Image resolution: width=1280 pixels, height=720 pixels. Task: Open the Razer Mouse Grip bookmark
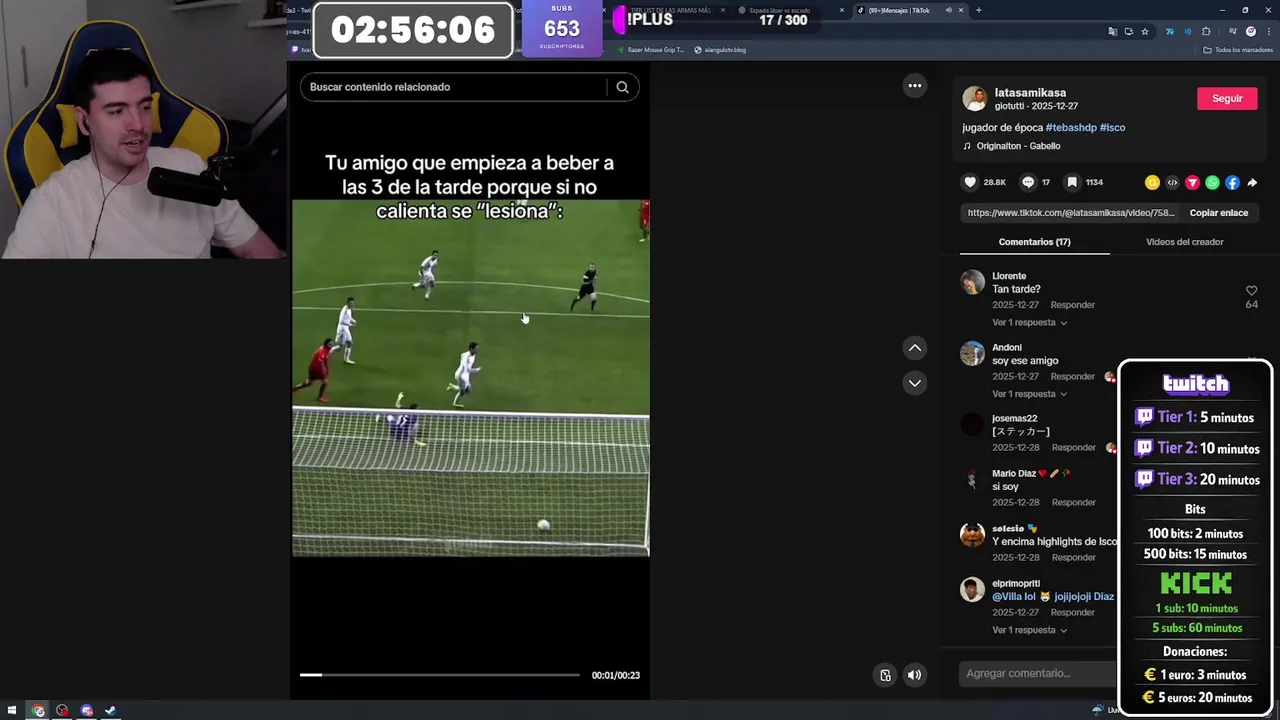(x=651, y=50)
